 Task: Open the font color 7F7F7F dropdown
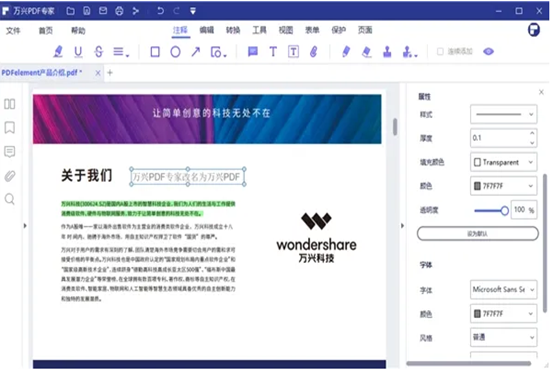tap(503, 313)
